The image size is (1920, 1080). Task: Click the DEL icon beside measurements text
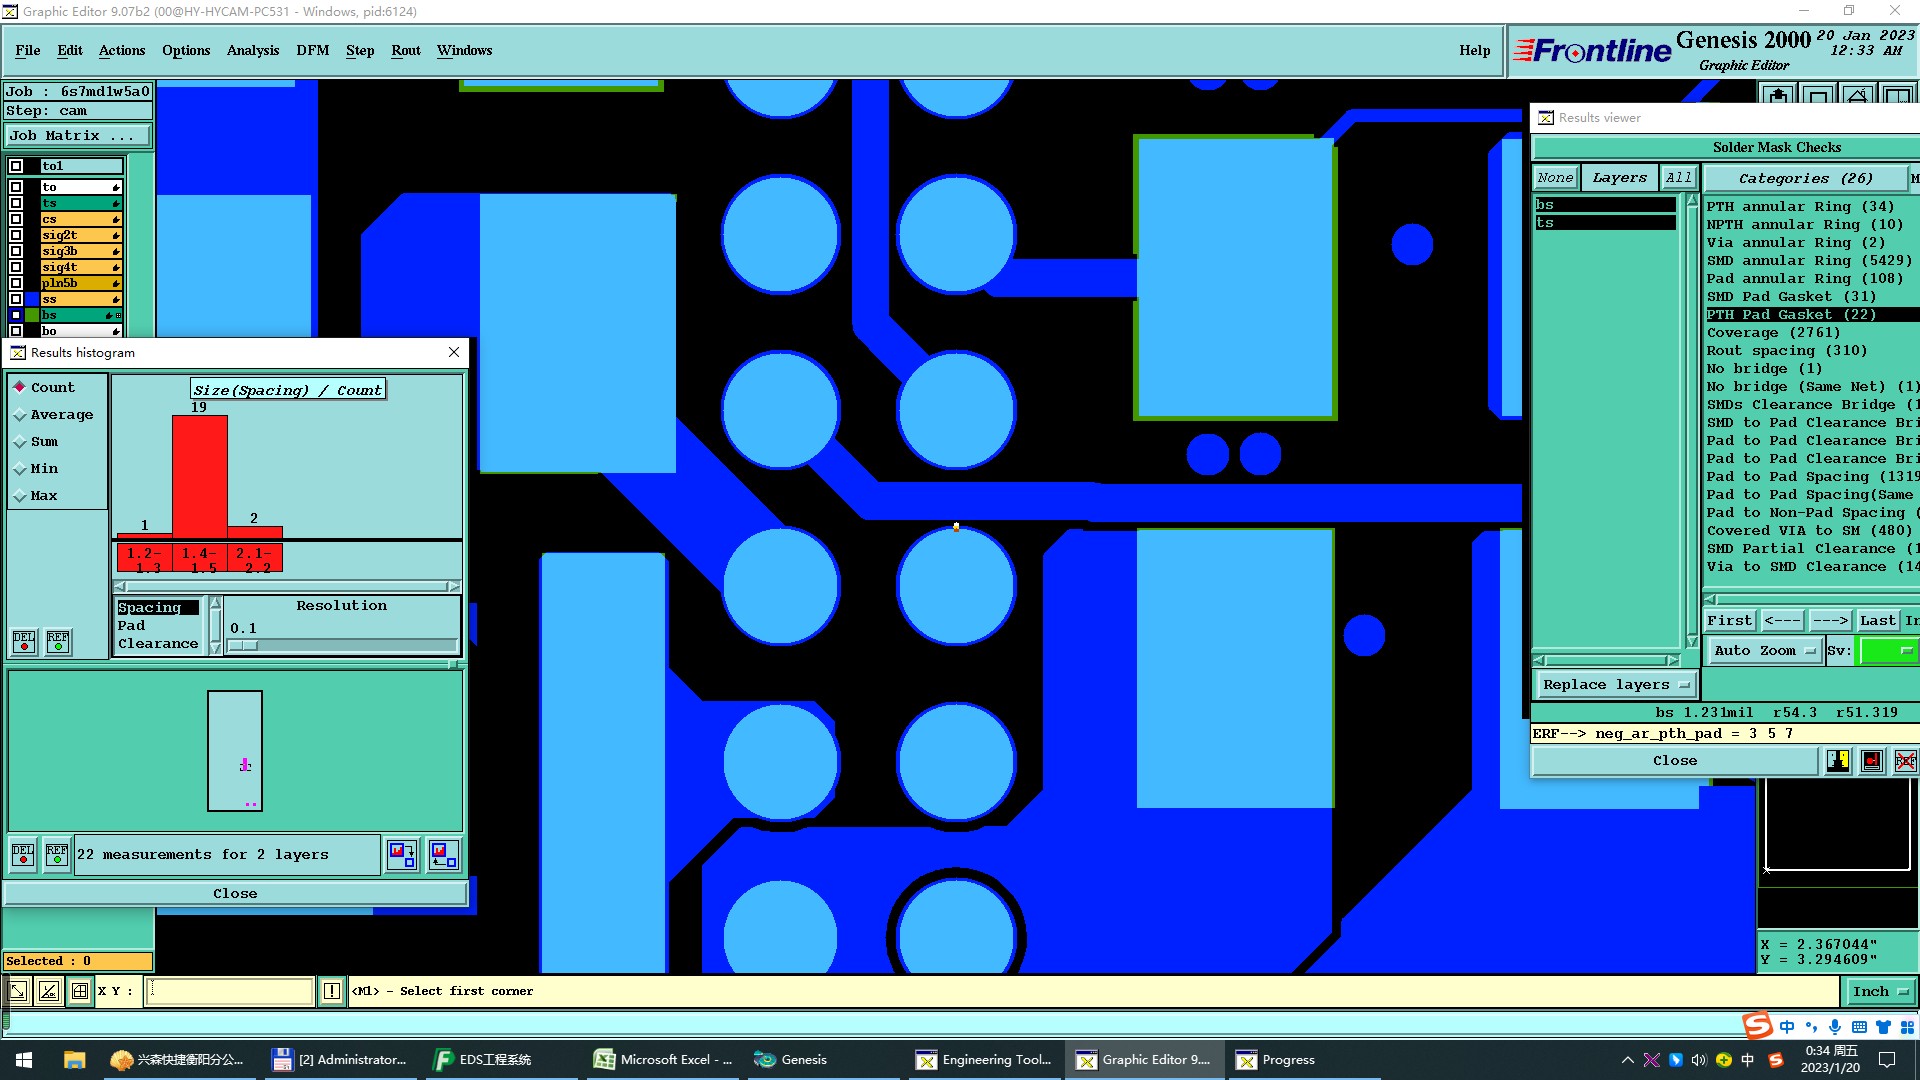click(x=23, y=855)
